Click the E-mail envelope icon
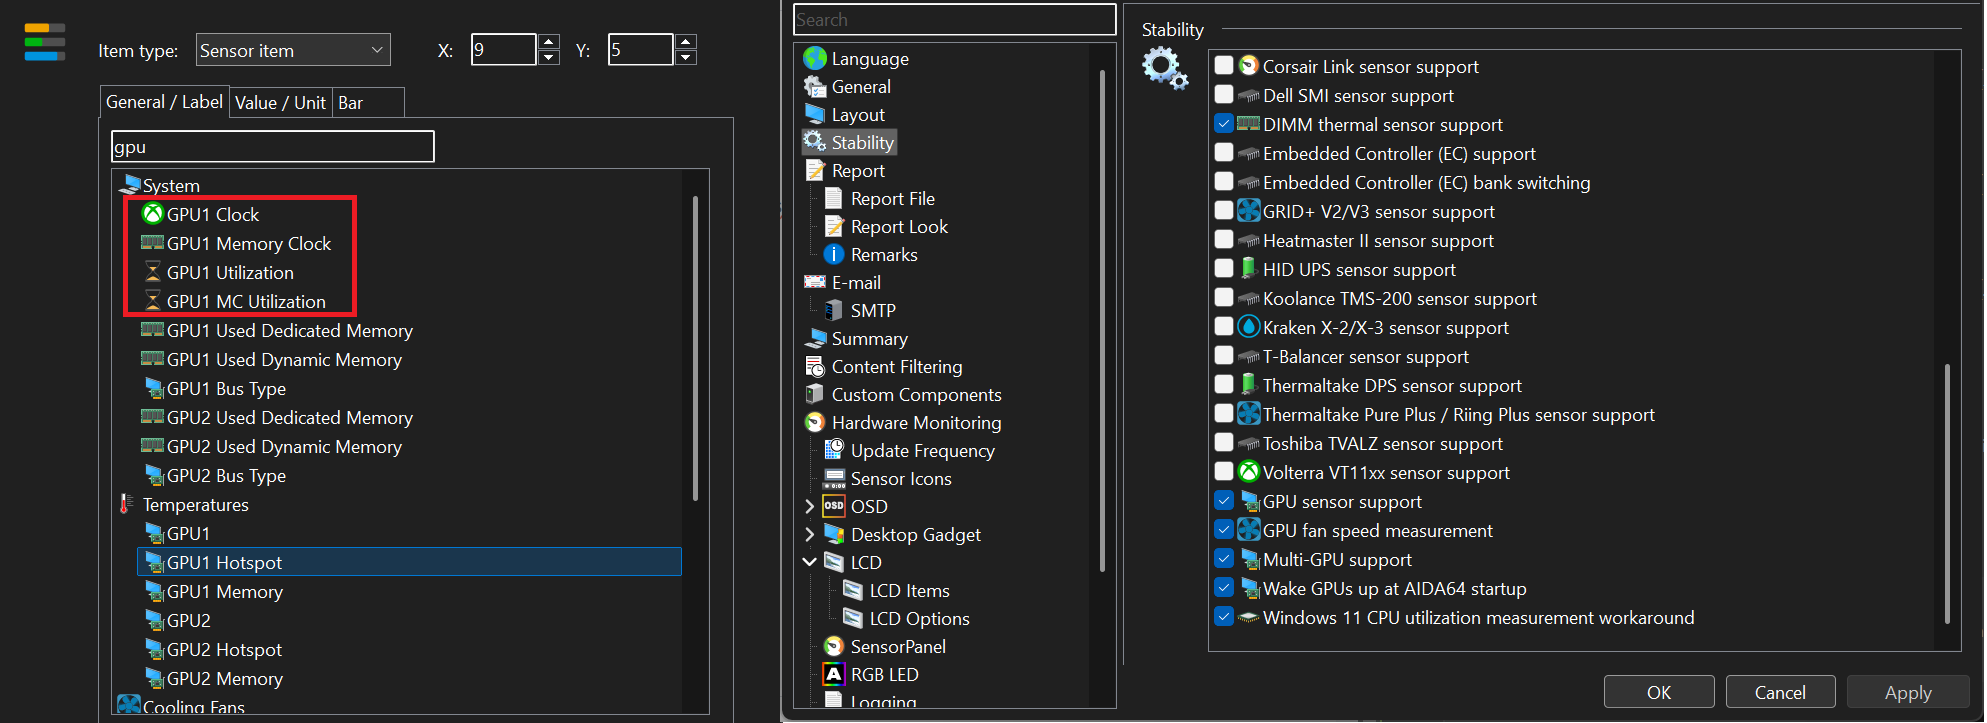 [815, 282]
